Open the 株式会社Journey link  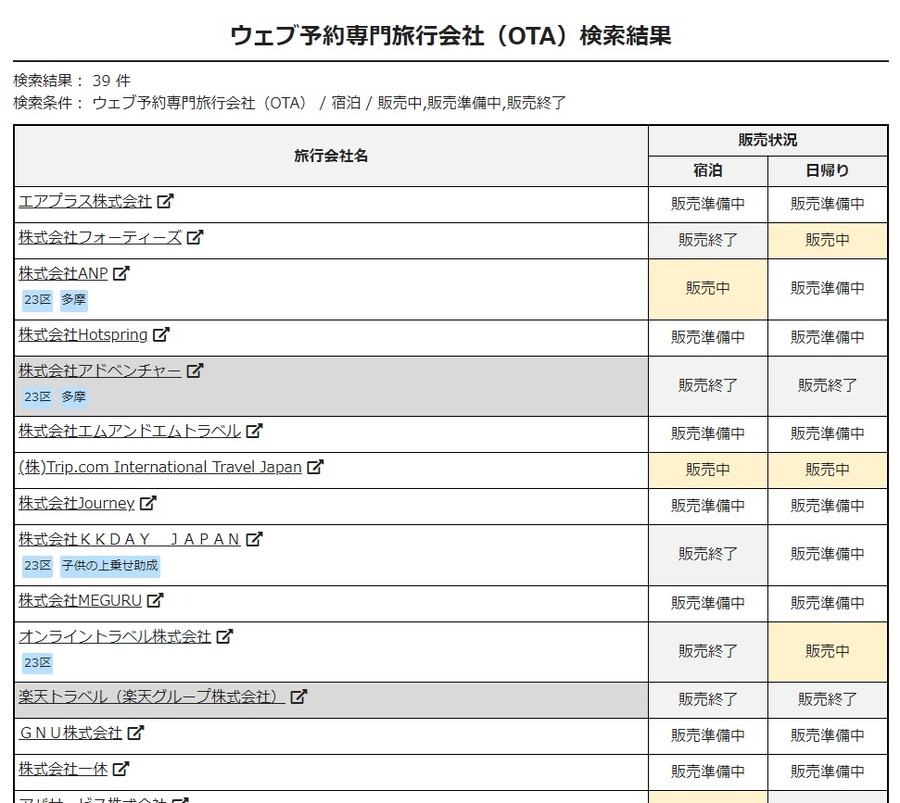pos(76,503)
